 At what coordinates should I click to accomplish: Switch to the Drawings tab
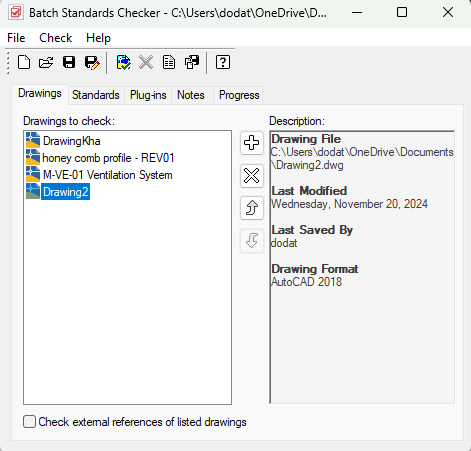coord(40,94)
